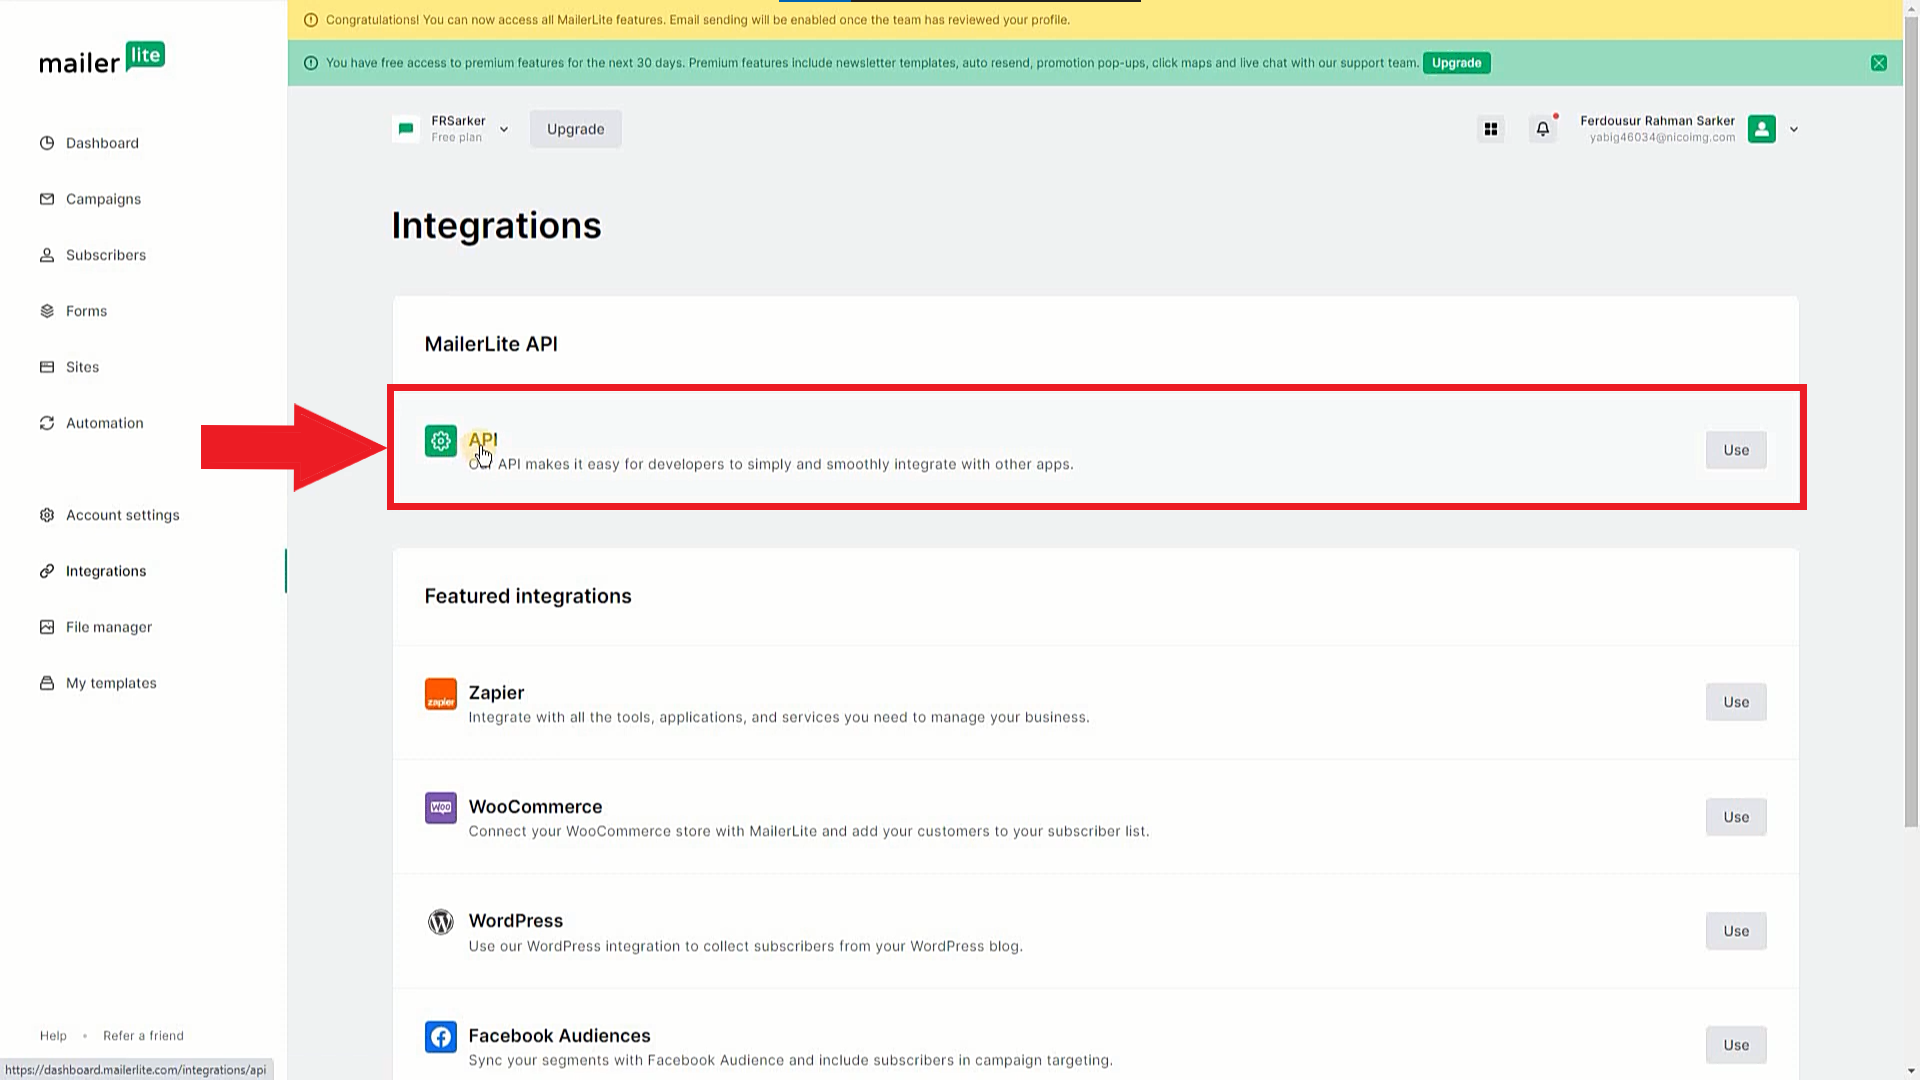Viewport: 1920px width, 1080px height.
Task: Click Upgrade in green banner
Action: (x=1456, y=63)
